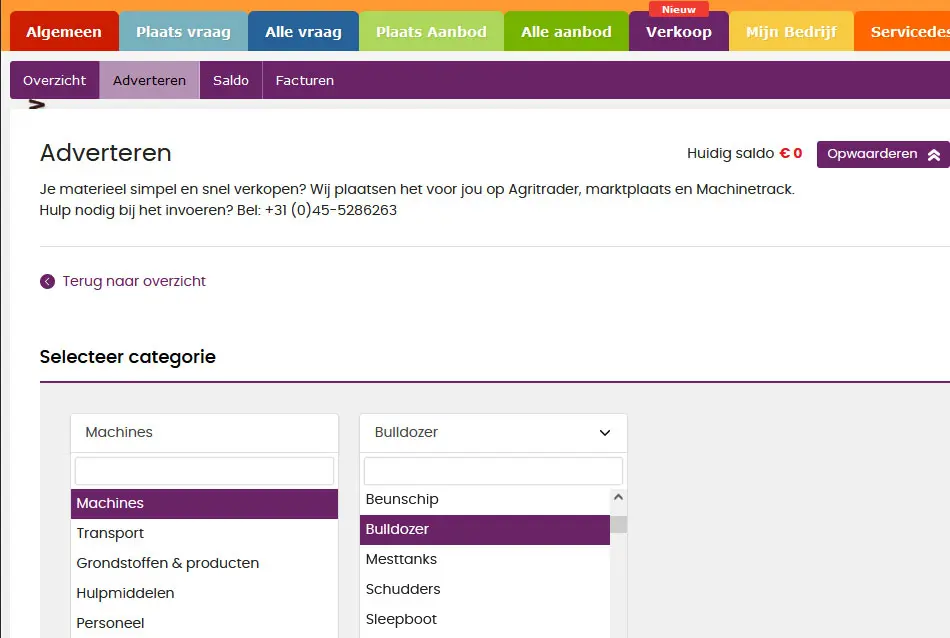Focus the subcategory search box under Bulldozer
Viewport: 950px width, 638px height.
tap(493, 471)
